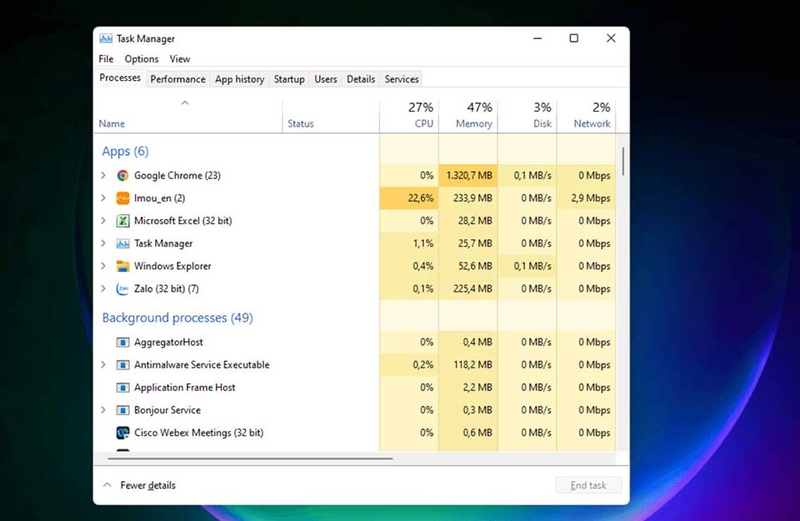Image resolution: width=800 pixels, height=521 pixels.
Task: Click the 225,4 MB memory cell
Action: click(x=468, y=289)
